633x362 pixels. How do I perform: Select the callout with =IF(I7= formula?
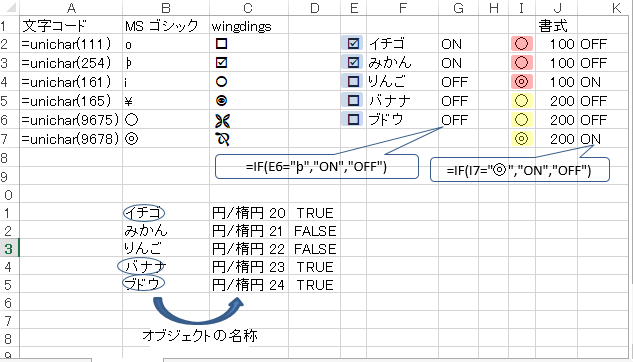coord(520,169)
